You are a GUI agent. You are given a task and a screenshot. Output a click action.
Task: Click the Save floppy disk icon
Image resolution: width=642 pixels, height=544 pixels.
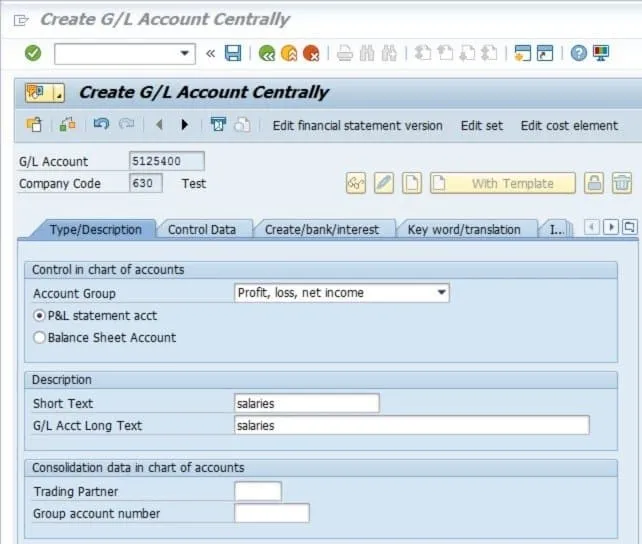(233, 53)
